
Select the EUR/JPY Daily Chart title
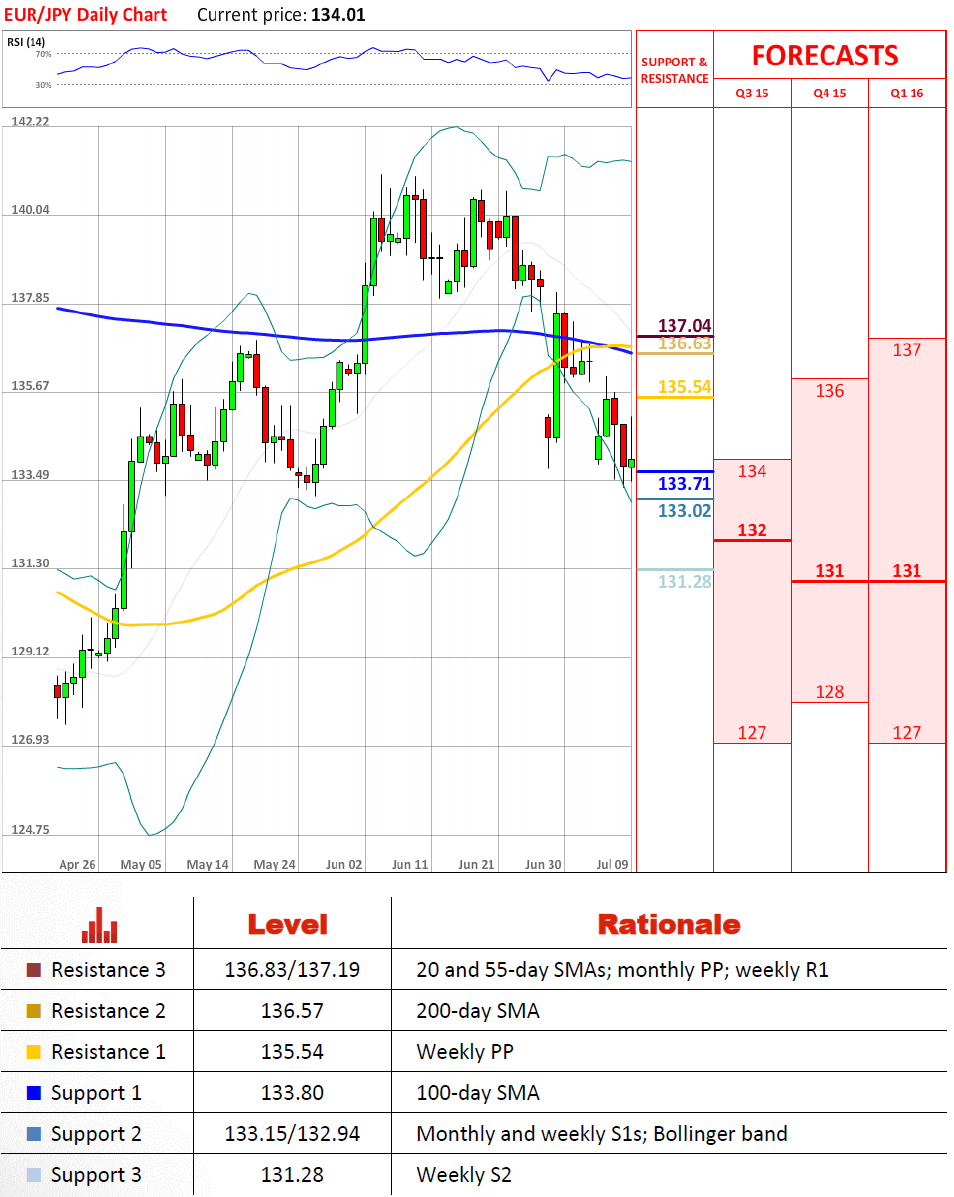[x=85, y=15]
